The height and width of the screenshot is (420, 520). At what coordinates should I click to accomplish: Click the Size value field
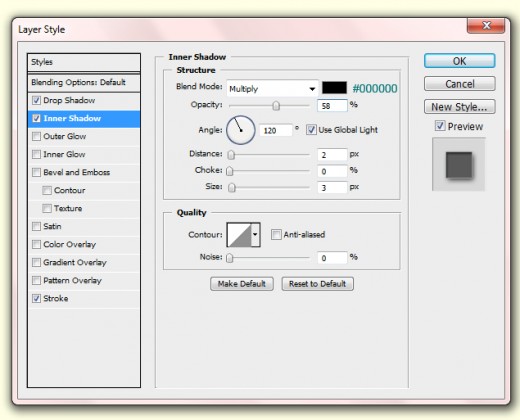coord(332,188)
